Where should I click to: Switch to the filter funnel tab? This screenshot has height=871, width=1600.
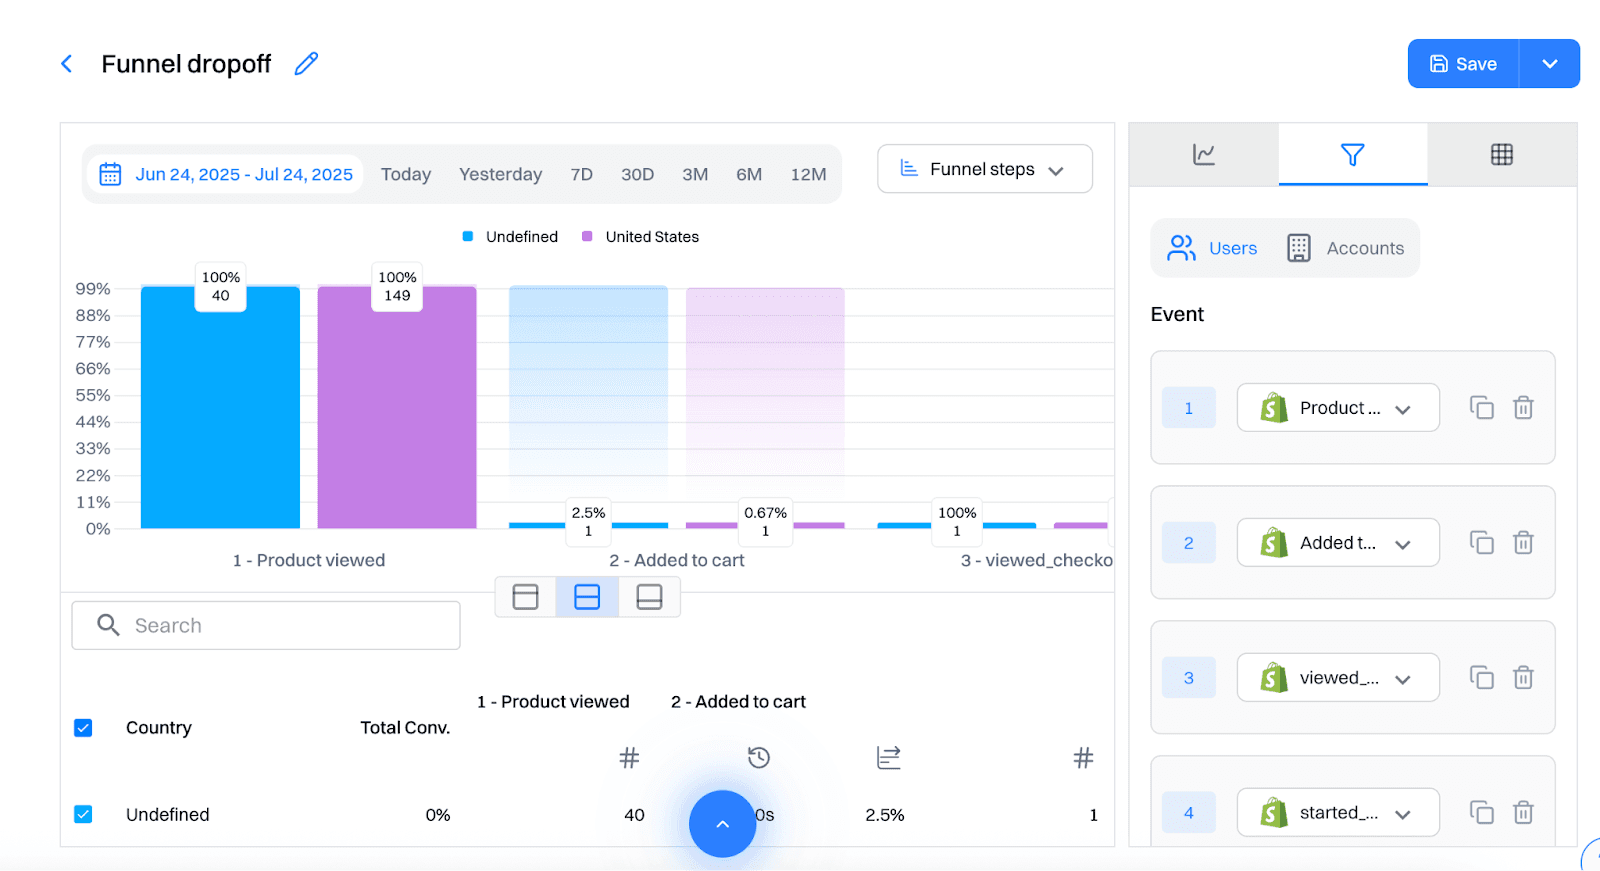pyautogui.click(x=1352, y=155)
